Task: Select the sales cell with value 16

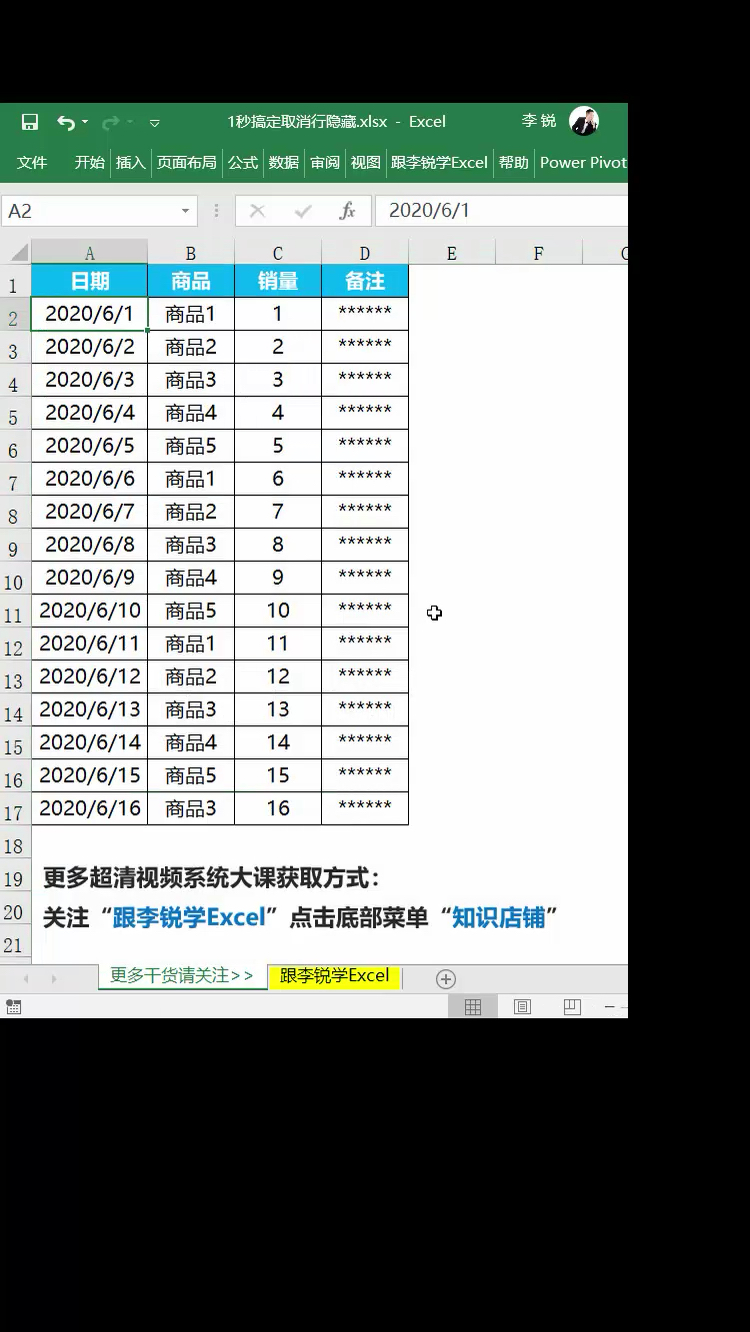Action: coord(278,808)
